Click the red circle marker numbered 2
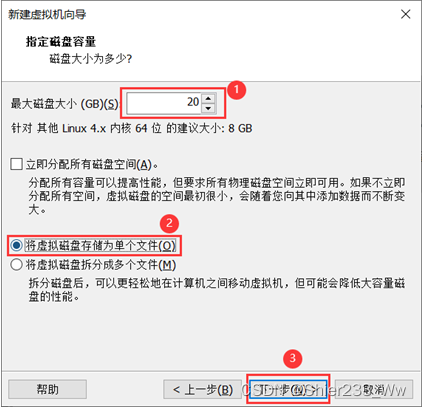 tap(169, 223)
